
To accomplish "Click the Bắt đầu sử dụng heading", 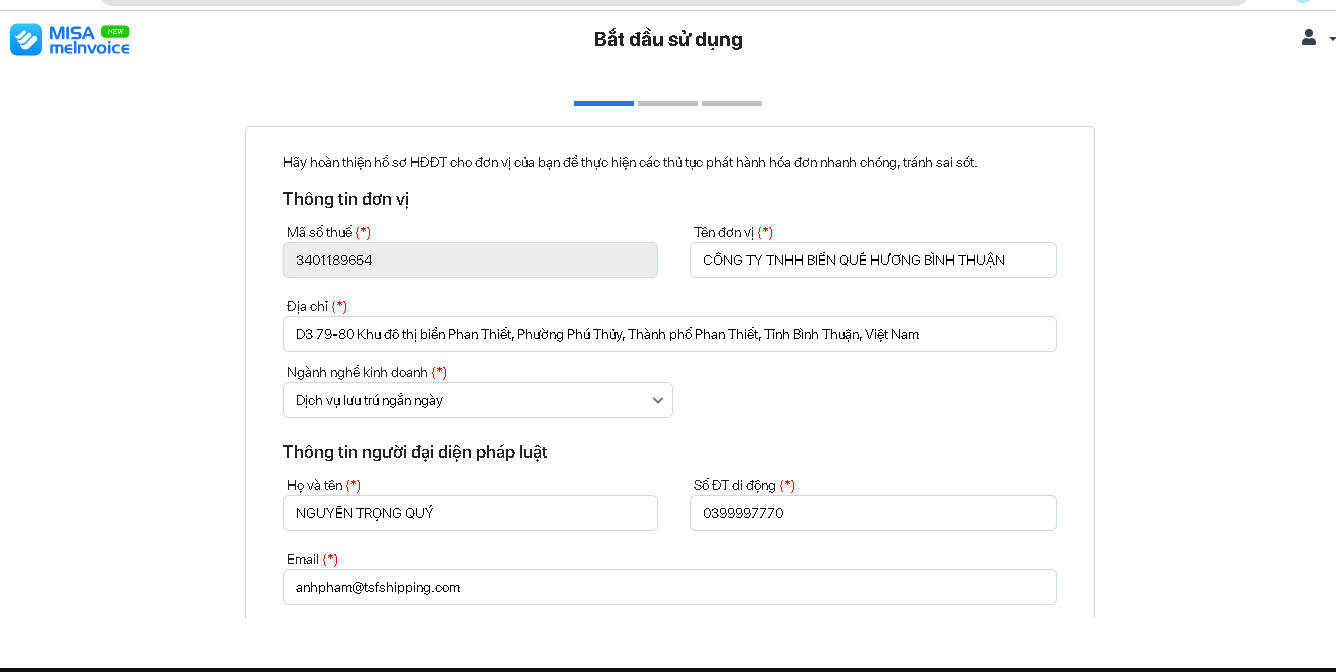I will pos(668,40).
